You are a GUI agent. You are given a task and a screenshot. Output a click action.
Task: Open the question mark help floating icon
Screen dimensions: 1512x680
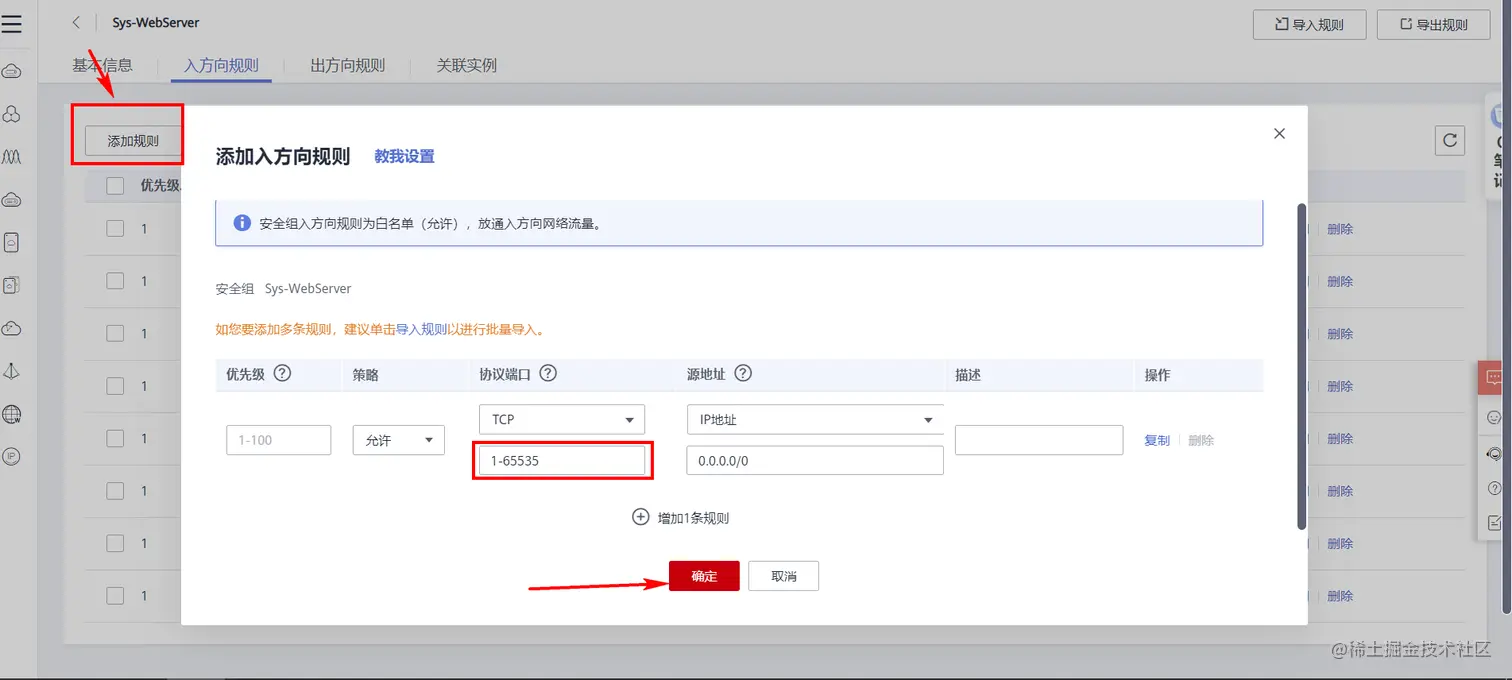point(1496,488)
